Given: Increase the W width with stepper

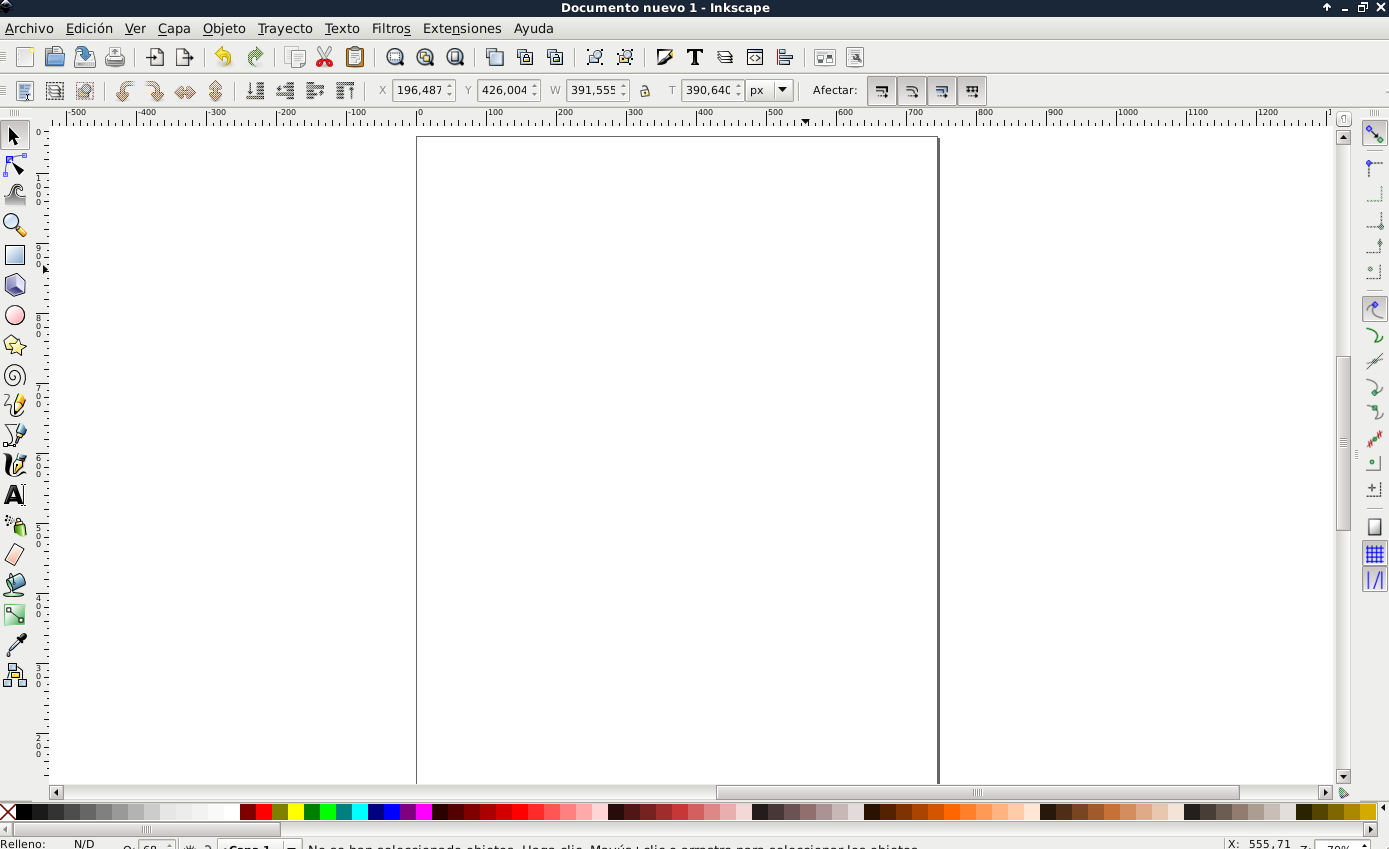Looking at the screenshot, I should [623, 86].
